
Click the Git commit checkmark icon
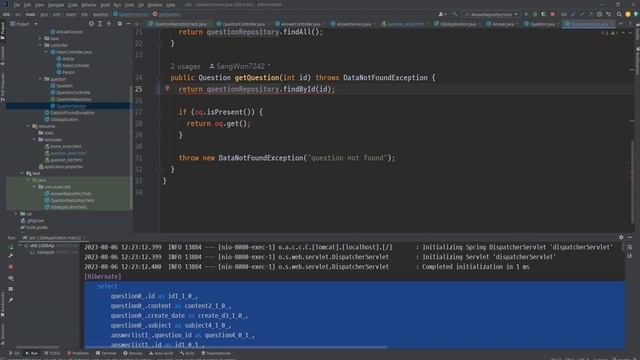coord(582,14)
